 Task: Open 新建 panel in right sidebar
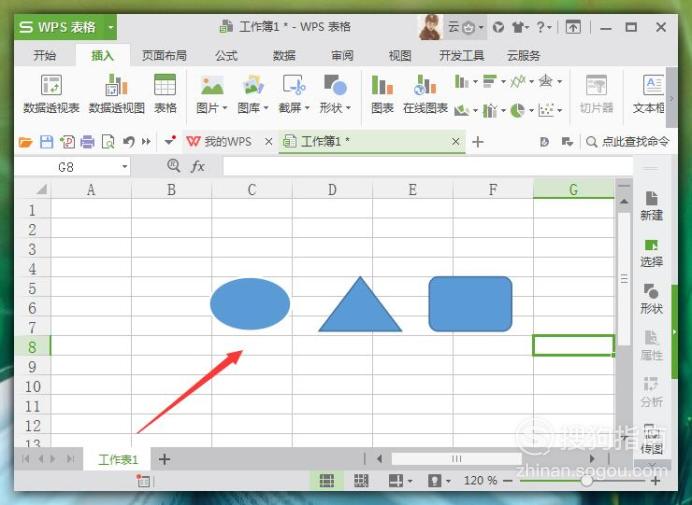pos(651,206)
